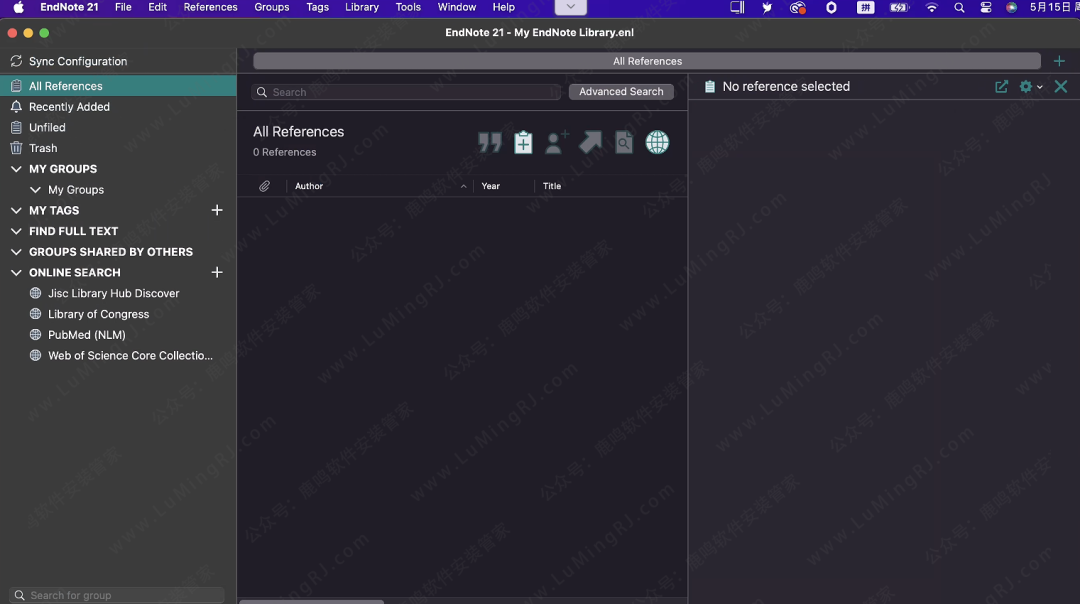Click the online search globe icon
The image size is (1080, 604).
(x=657, y=143)
